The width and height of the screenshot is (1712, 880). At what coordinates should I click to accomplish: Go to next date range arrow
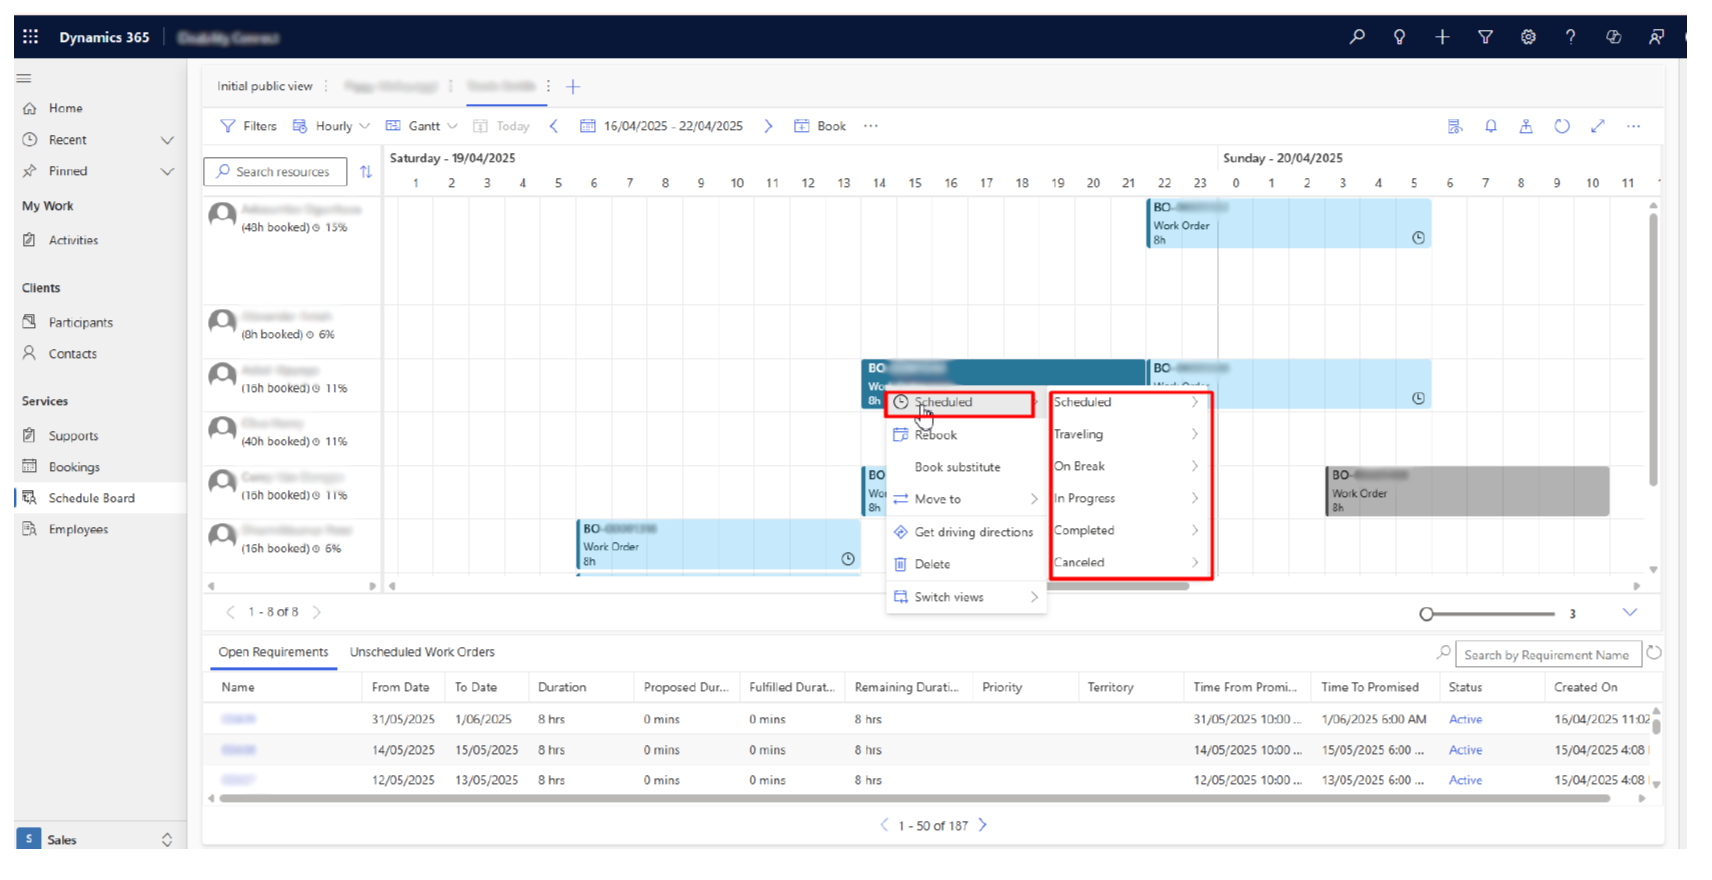click(x=768, y=126)
